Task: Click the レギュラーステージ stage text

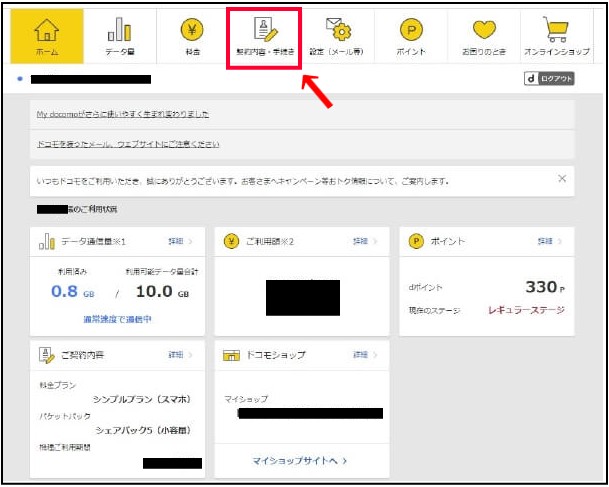Action: (526, 310)
